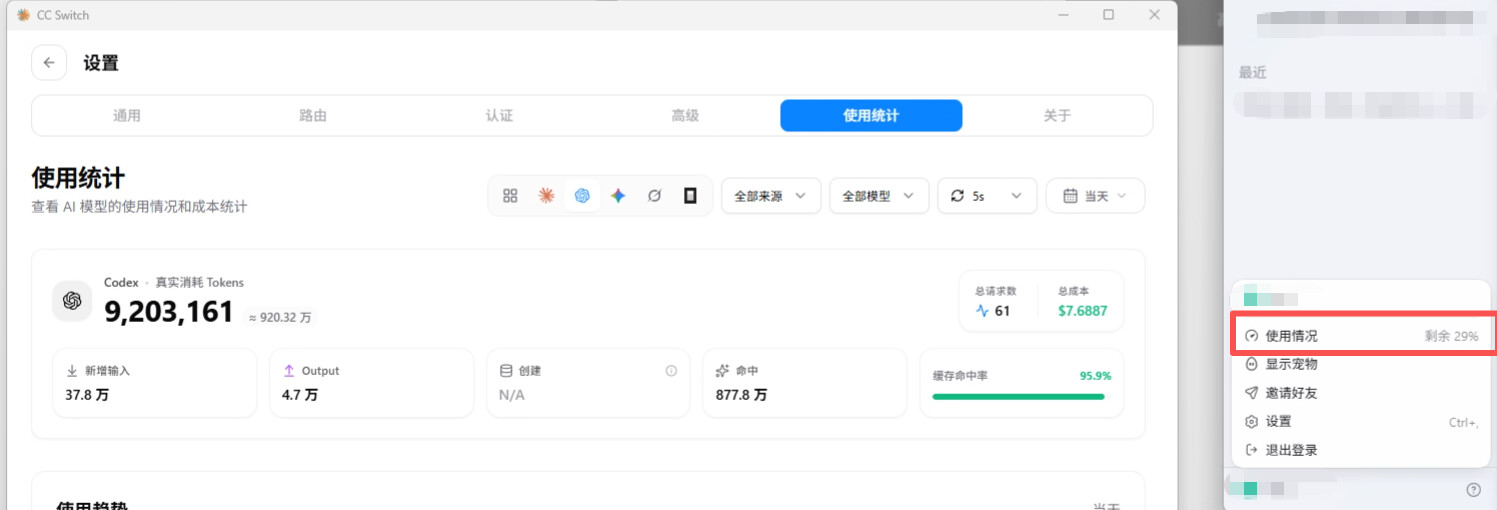Click the info icon in 创建 card
The image size is (1497, 510).
pos(671,371)
